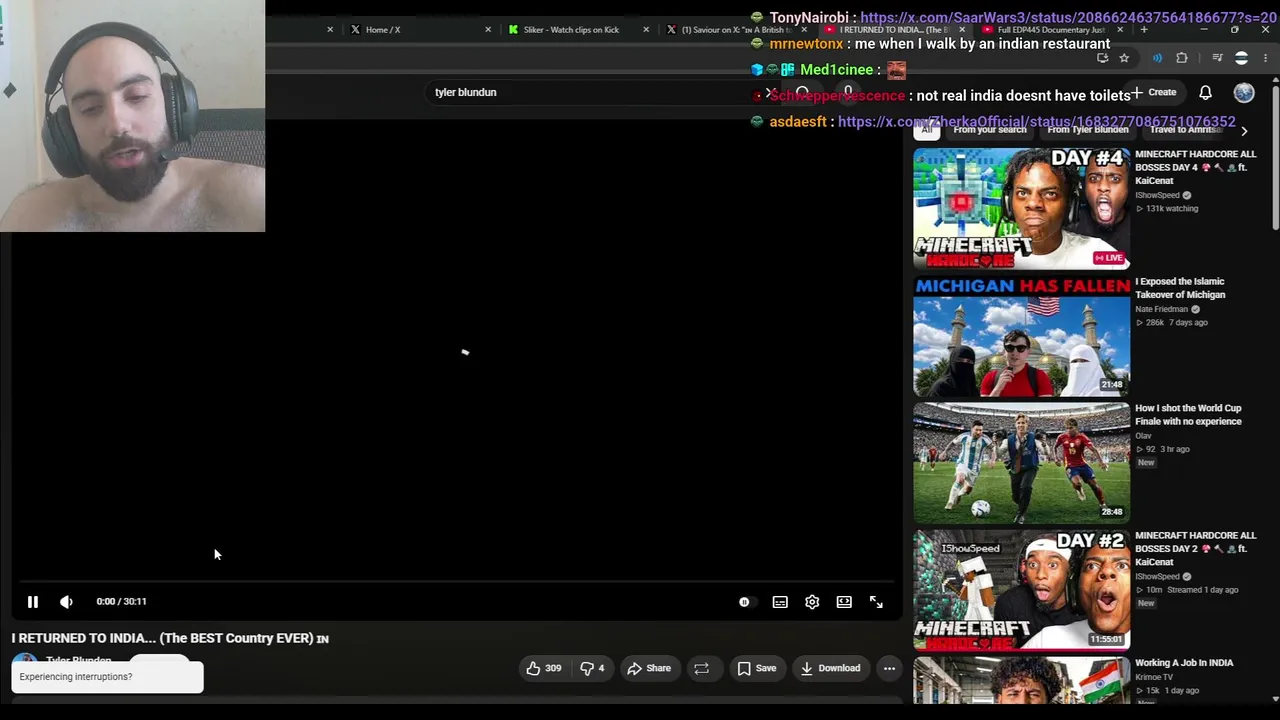The height and width of the screenshot is (720, 1280).
Task: Visit the Nate Friedman channel
Action: click(x=1162, y=310)
